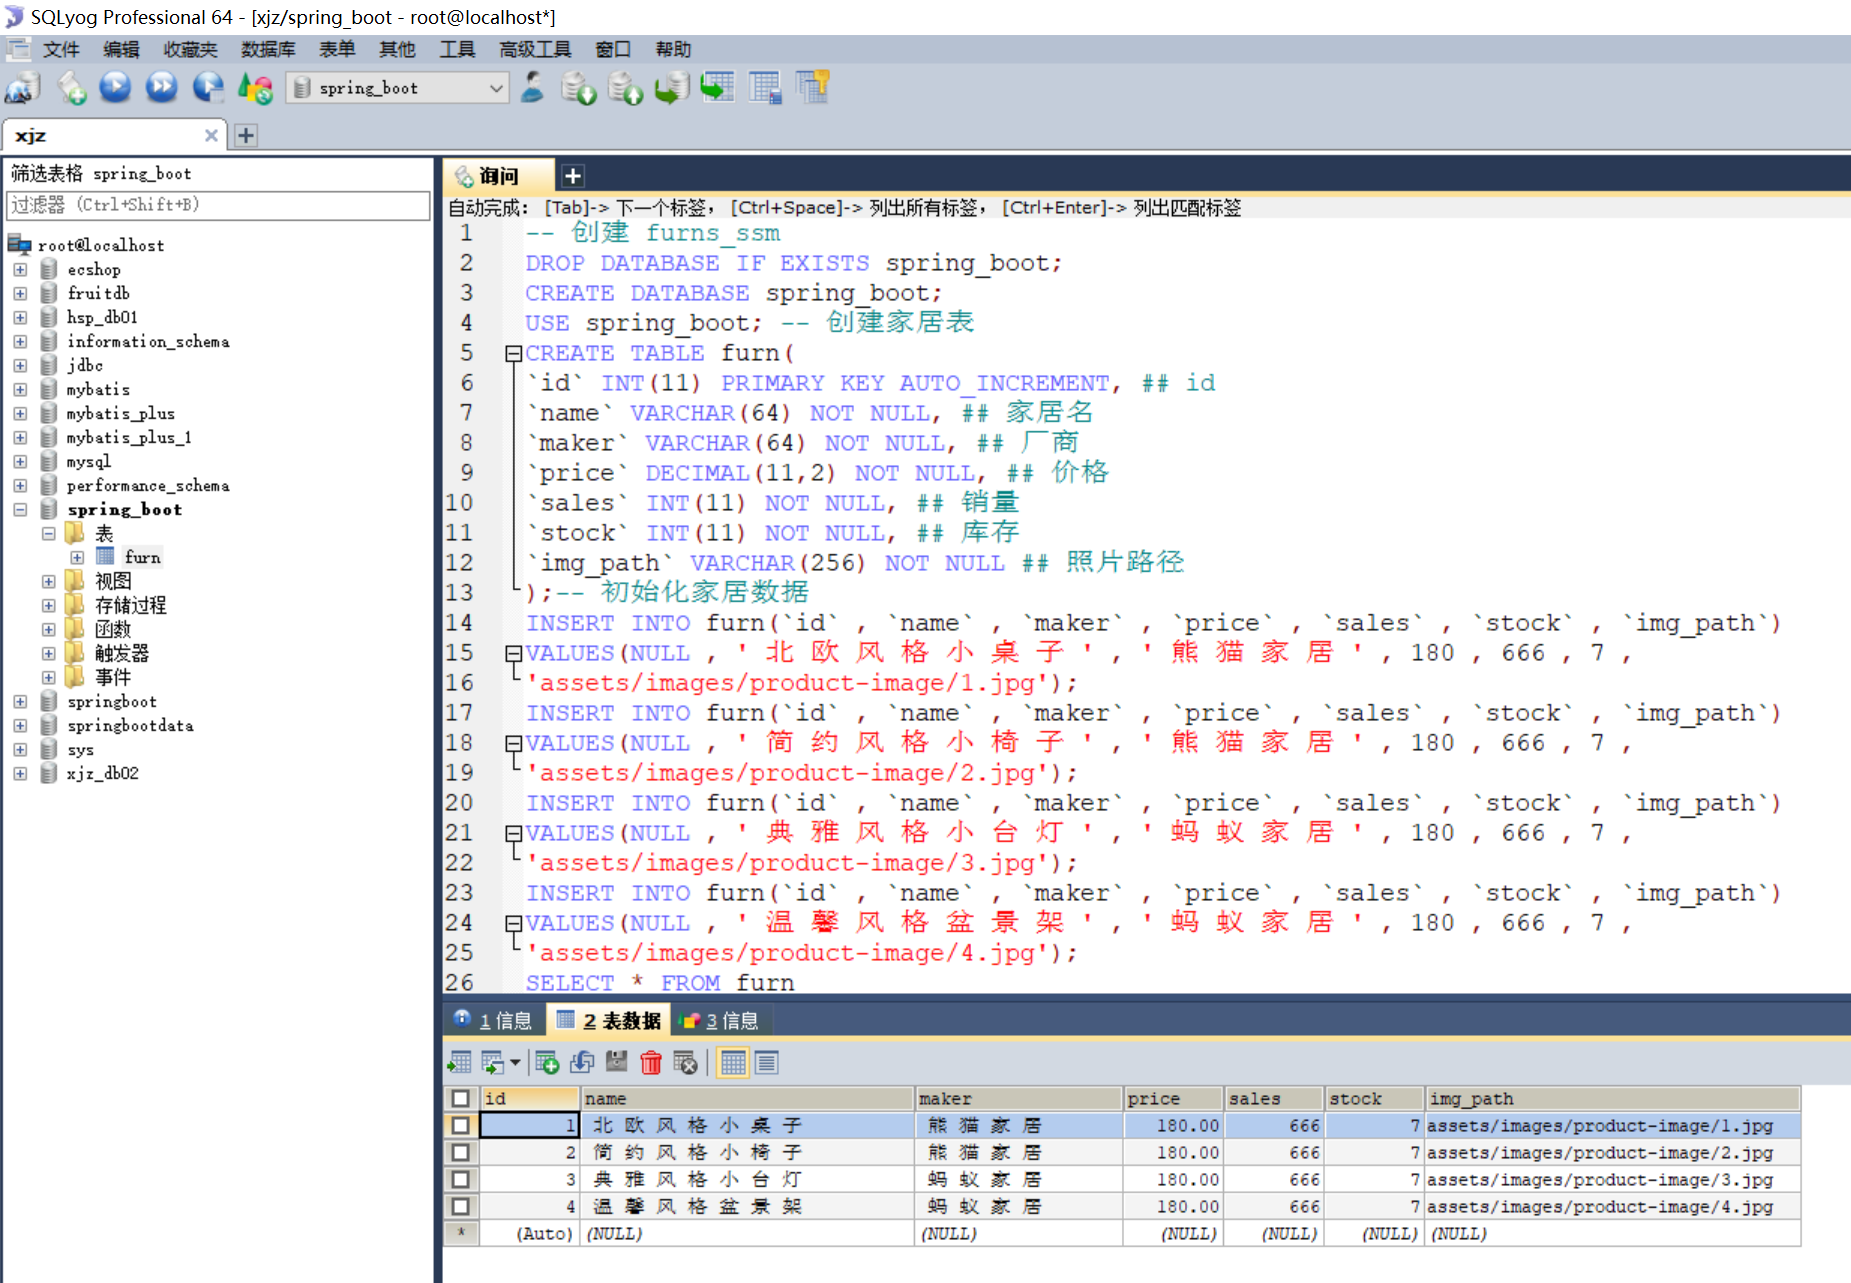The image size is (1851, 1283).
Task: Click the Execute All Queries icon
Action: 161,88
